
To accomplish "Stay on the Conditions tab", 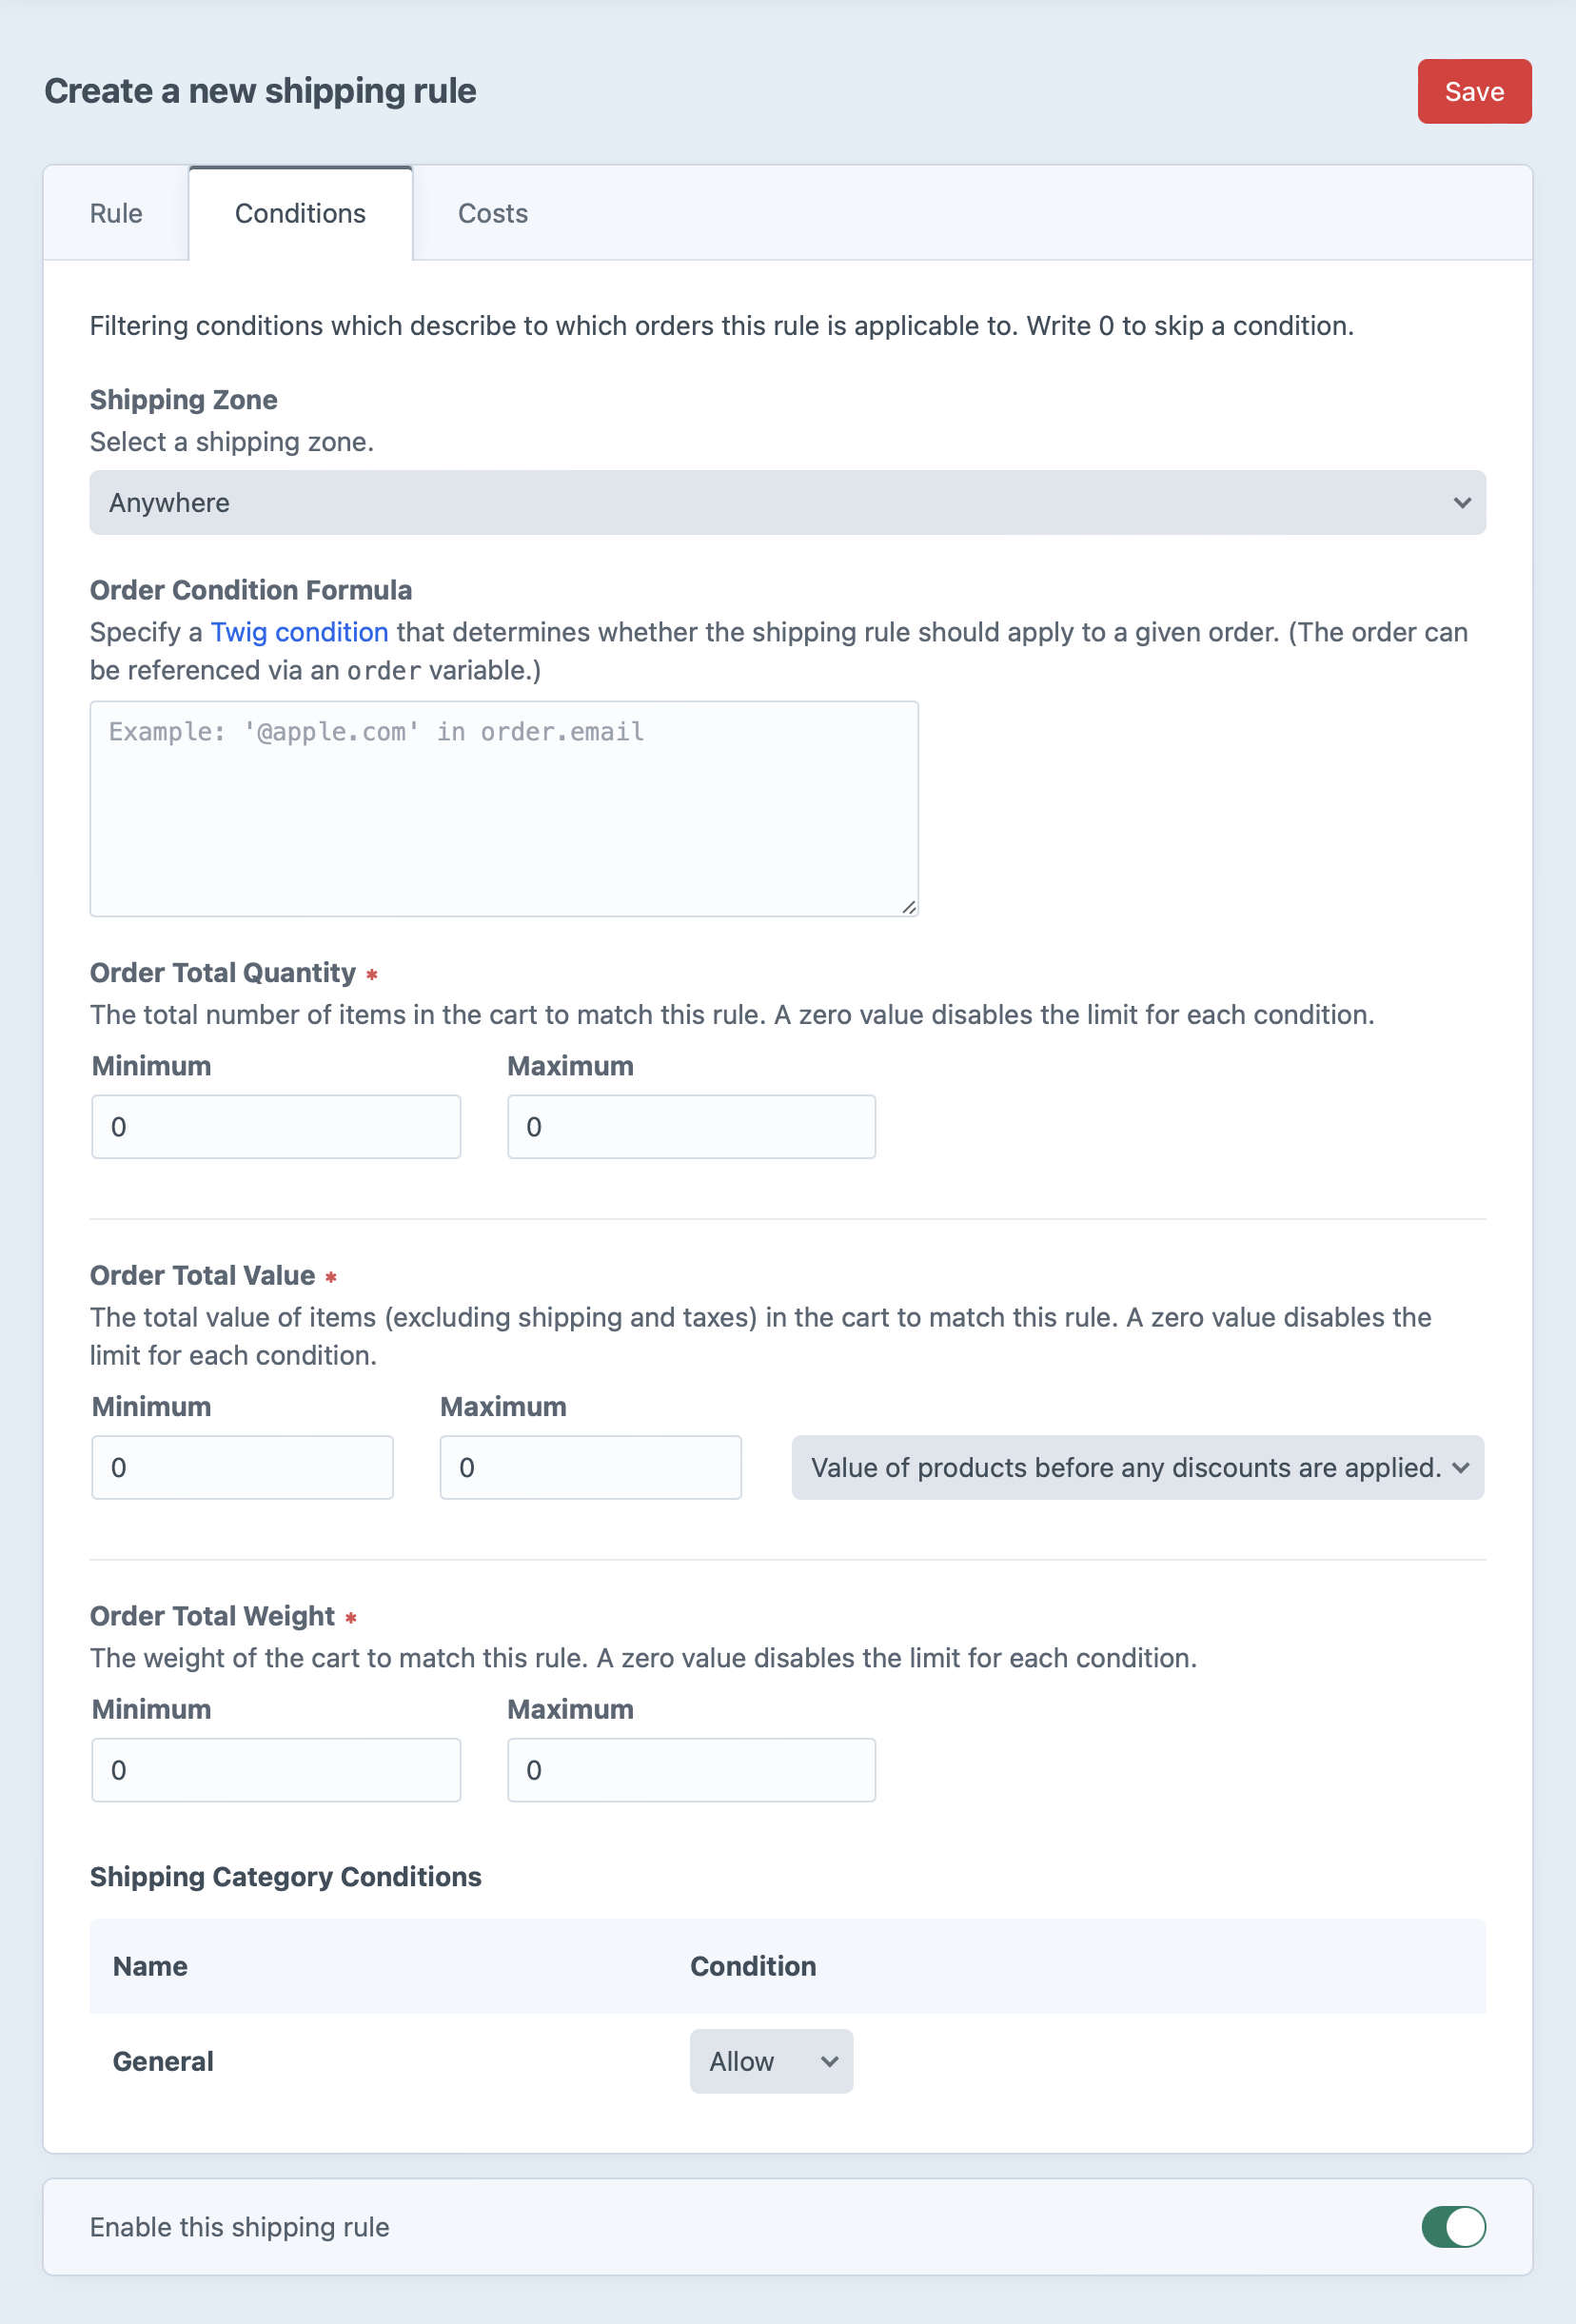I will pyautogui.click(x=300, y=212).
